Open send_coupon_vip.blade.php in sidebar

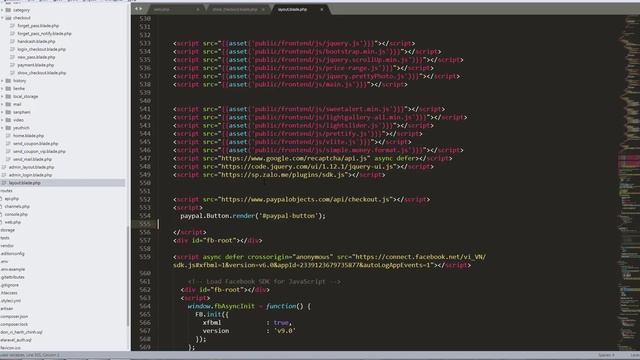tap(39, 151)
